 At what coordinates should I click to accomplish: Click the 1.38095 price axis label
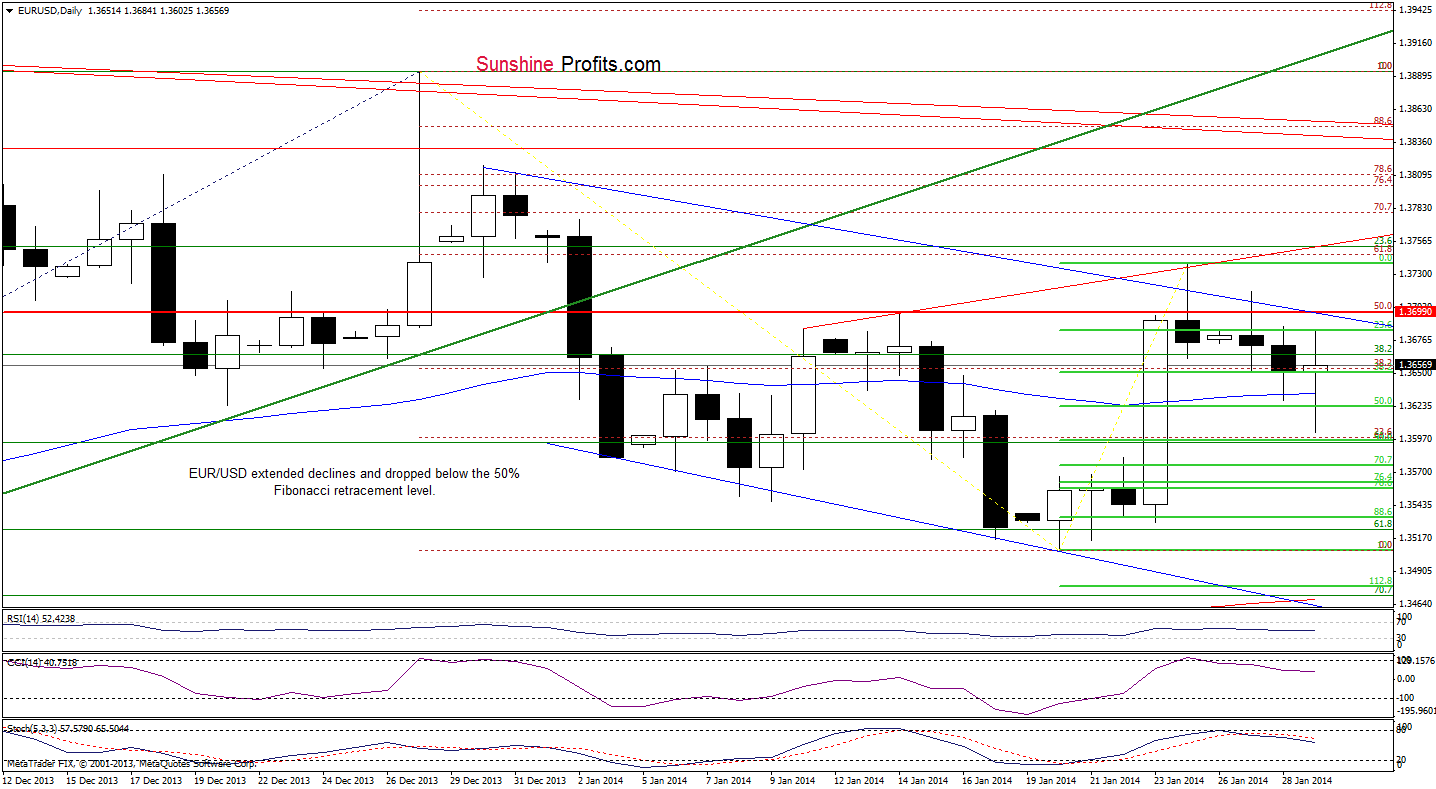1416,175
